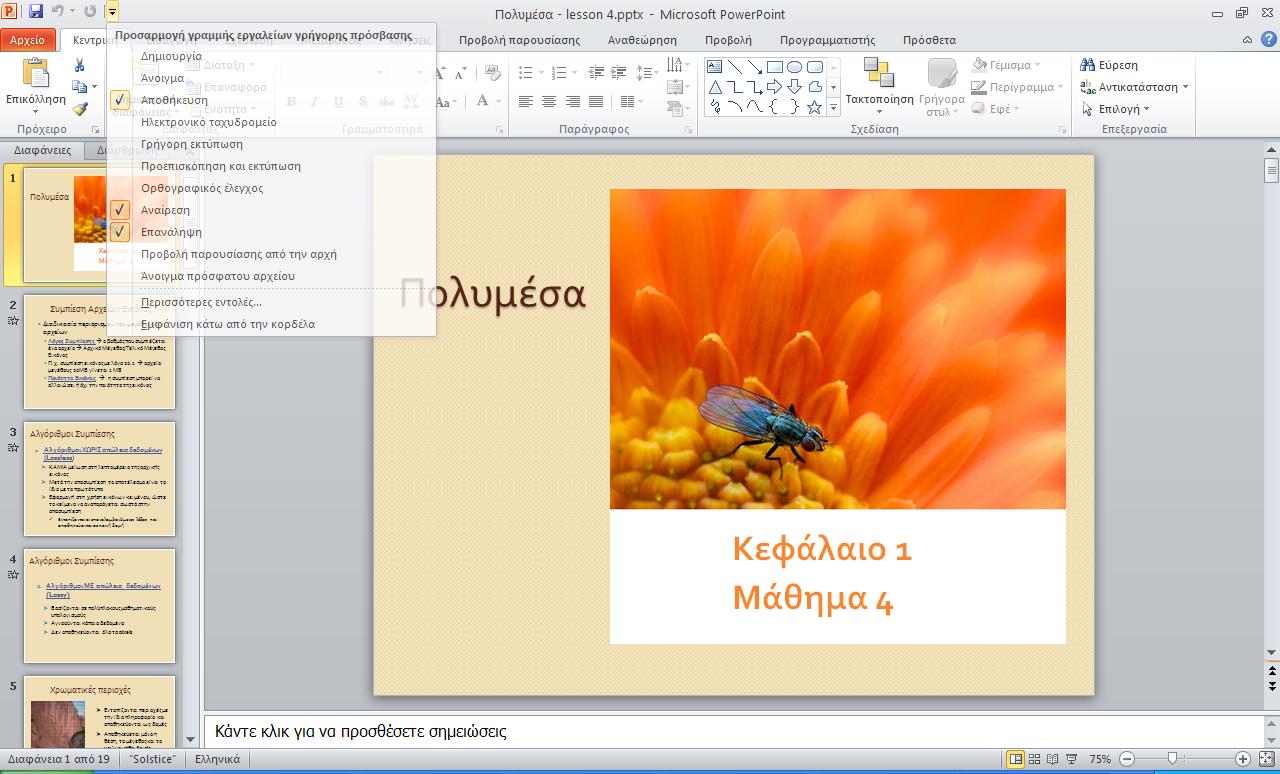
Task: Switch to Αναθεώρηση ribbon tab
Action: [642, 40]
